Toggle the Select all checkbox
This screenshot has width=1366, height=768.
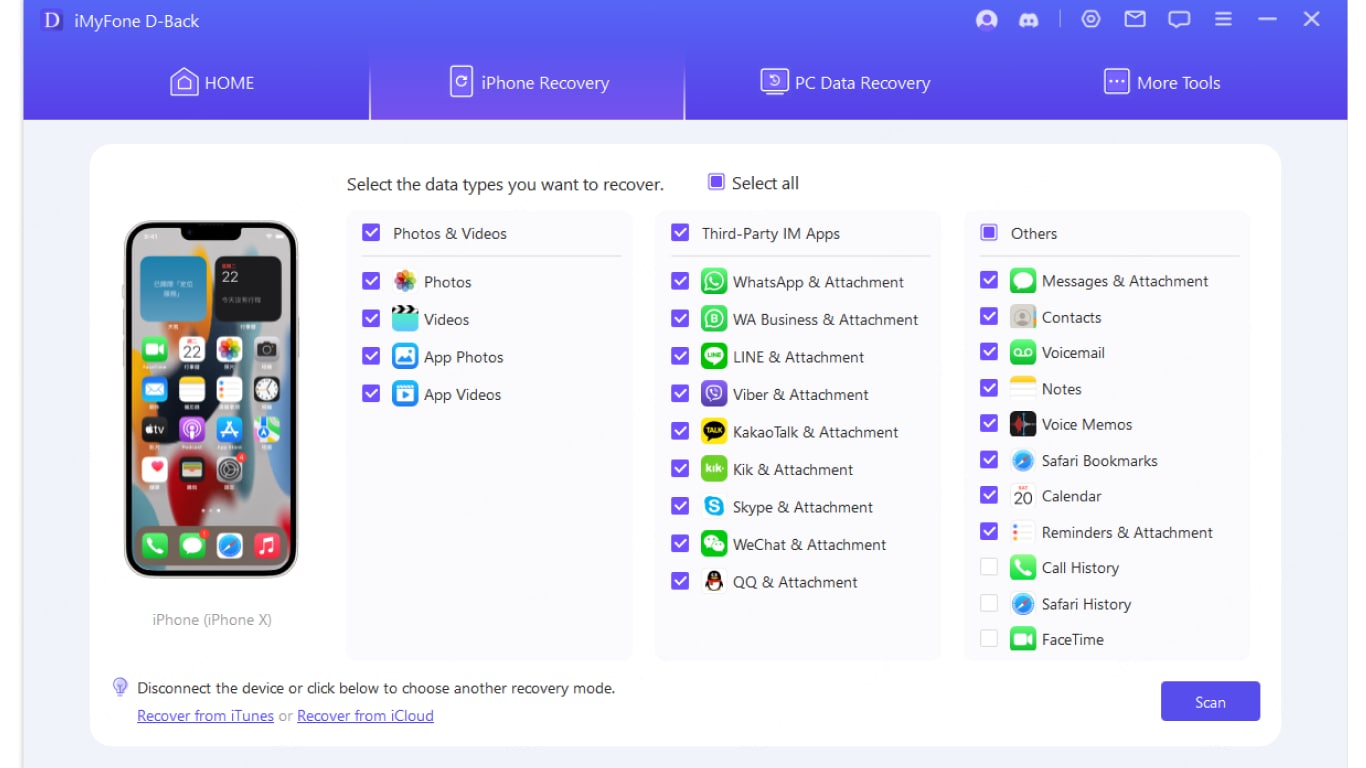716,182
